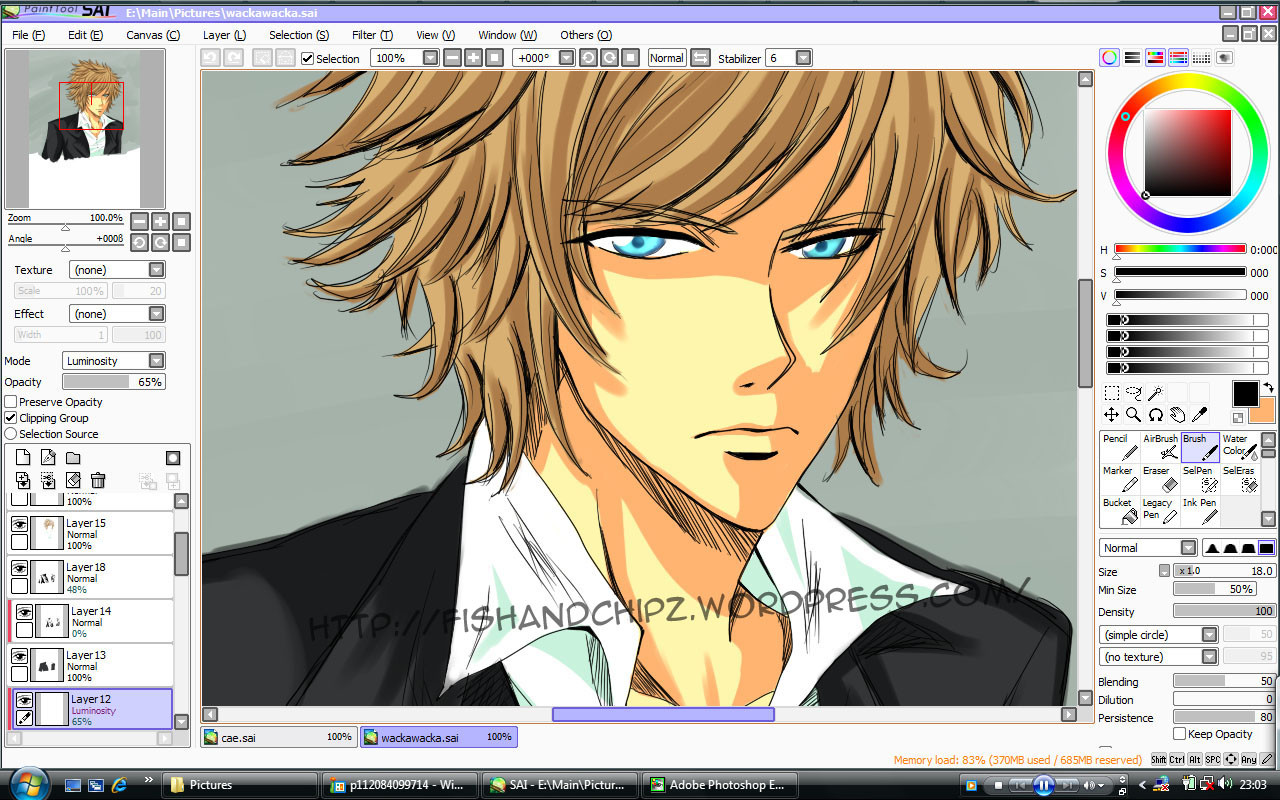
Task: Select the hand pan tool
Action: [1177, 414]
